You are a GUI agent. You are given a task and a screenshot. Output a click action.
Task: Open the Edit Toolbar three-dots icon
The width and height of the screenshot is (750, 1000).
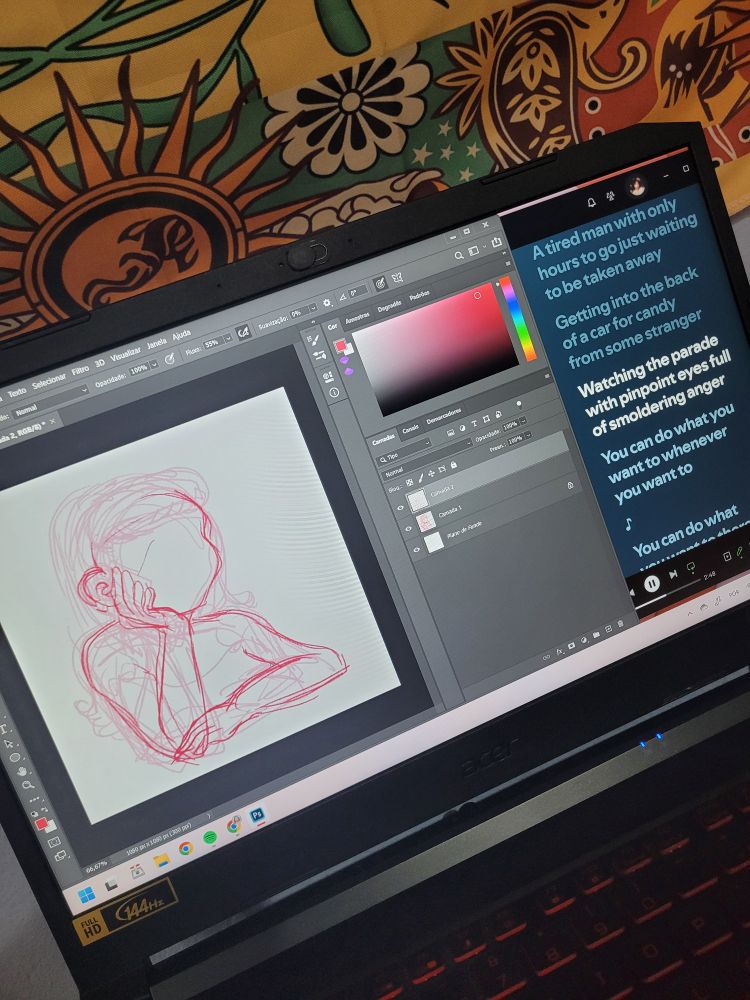point(34,799)
